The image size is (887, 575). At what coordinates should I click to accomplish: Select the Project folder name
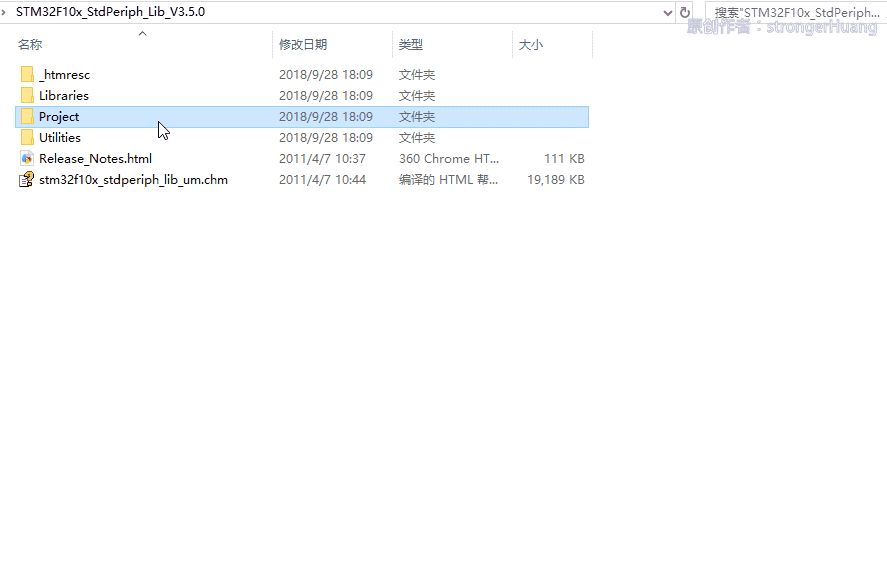(x=59, y=117)
